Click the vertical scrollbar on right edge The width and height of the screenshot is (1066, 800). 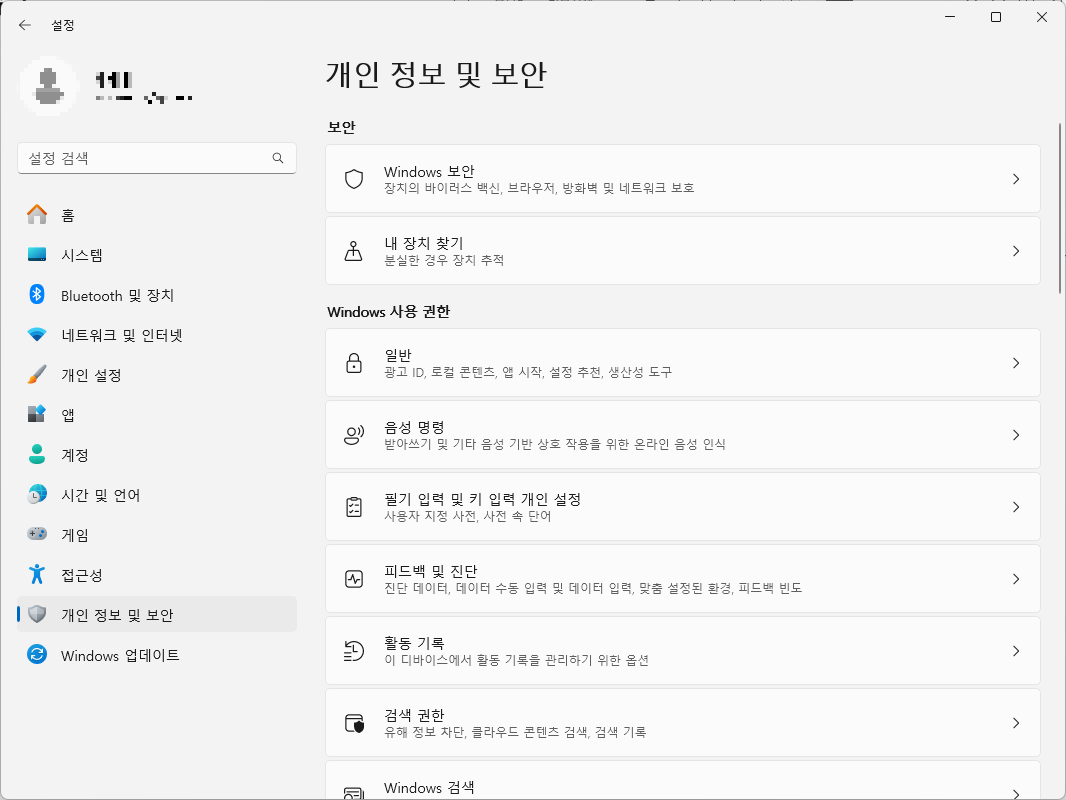click(1059, 208)
